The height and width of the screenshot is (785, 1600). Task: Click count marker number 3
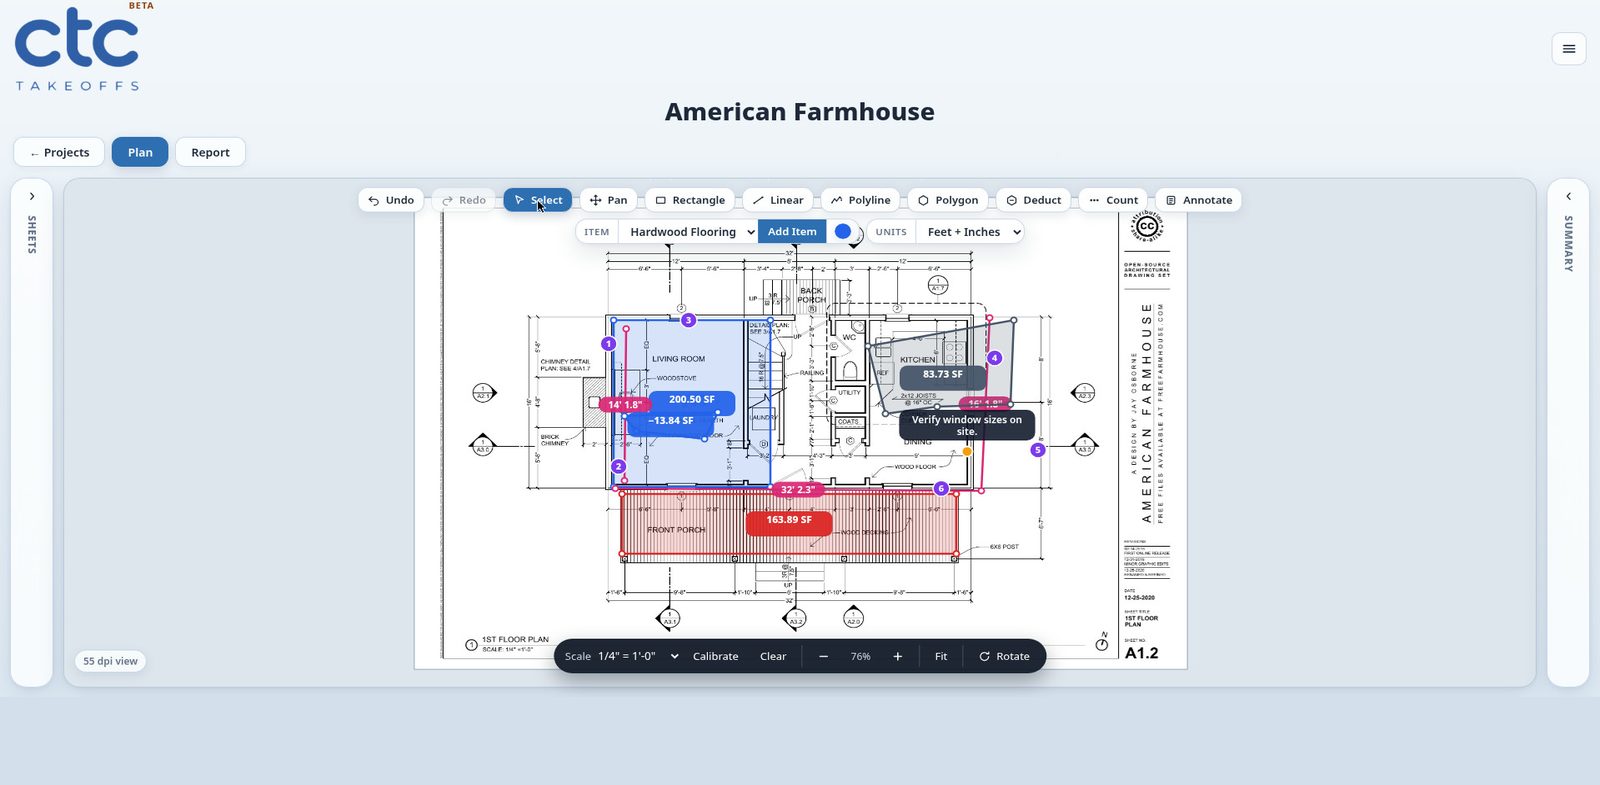pyautogui.click(x=688, y=320)
